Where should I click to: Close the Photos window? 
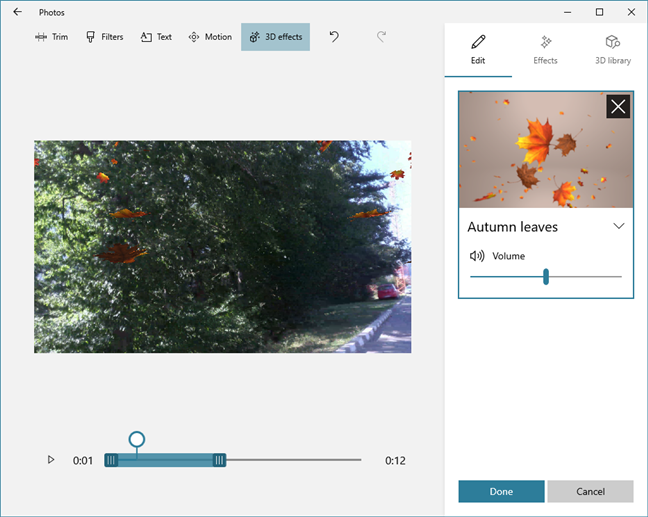631,12
